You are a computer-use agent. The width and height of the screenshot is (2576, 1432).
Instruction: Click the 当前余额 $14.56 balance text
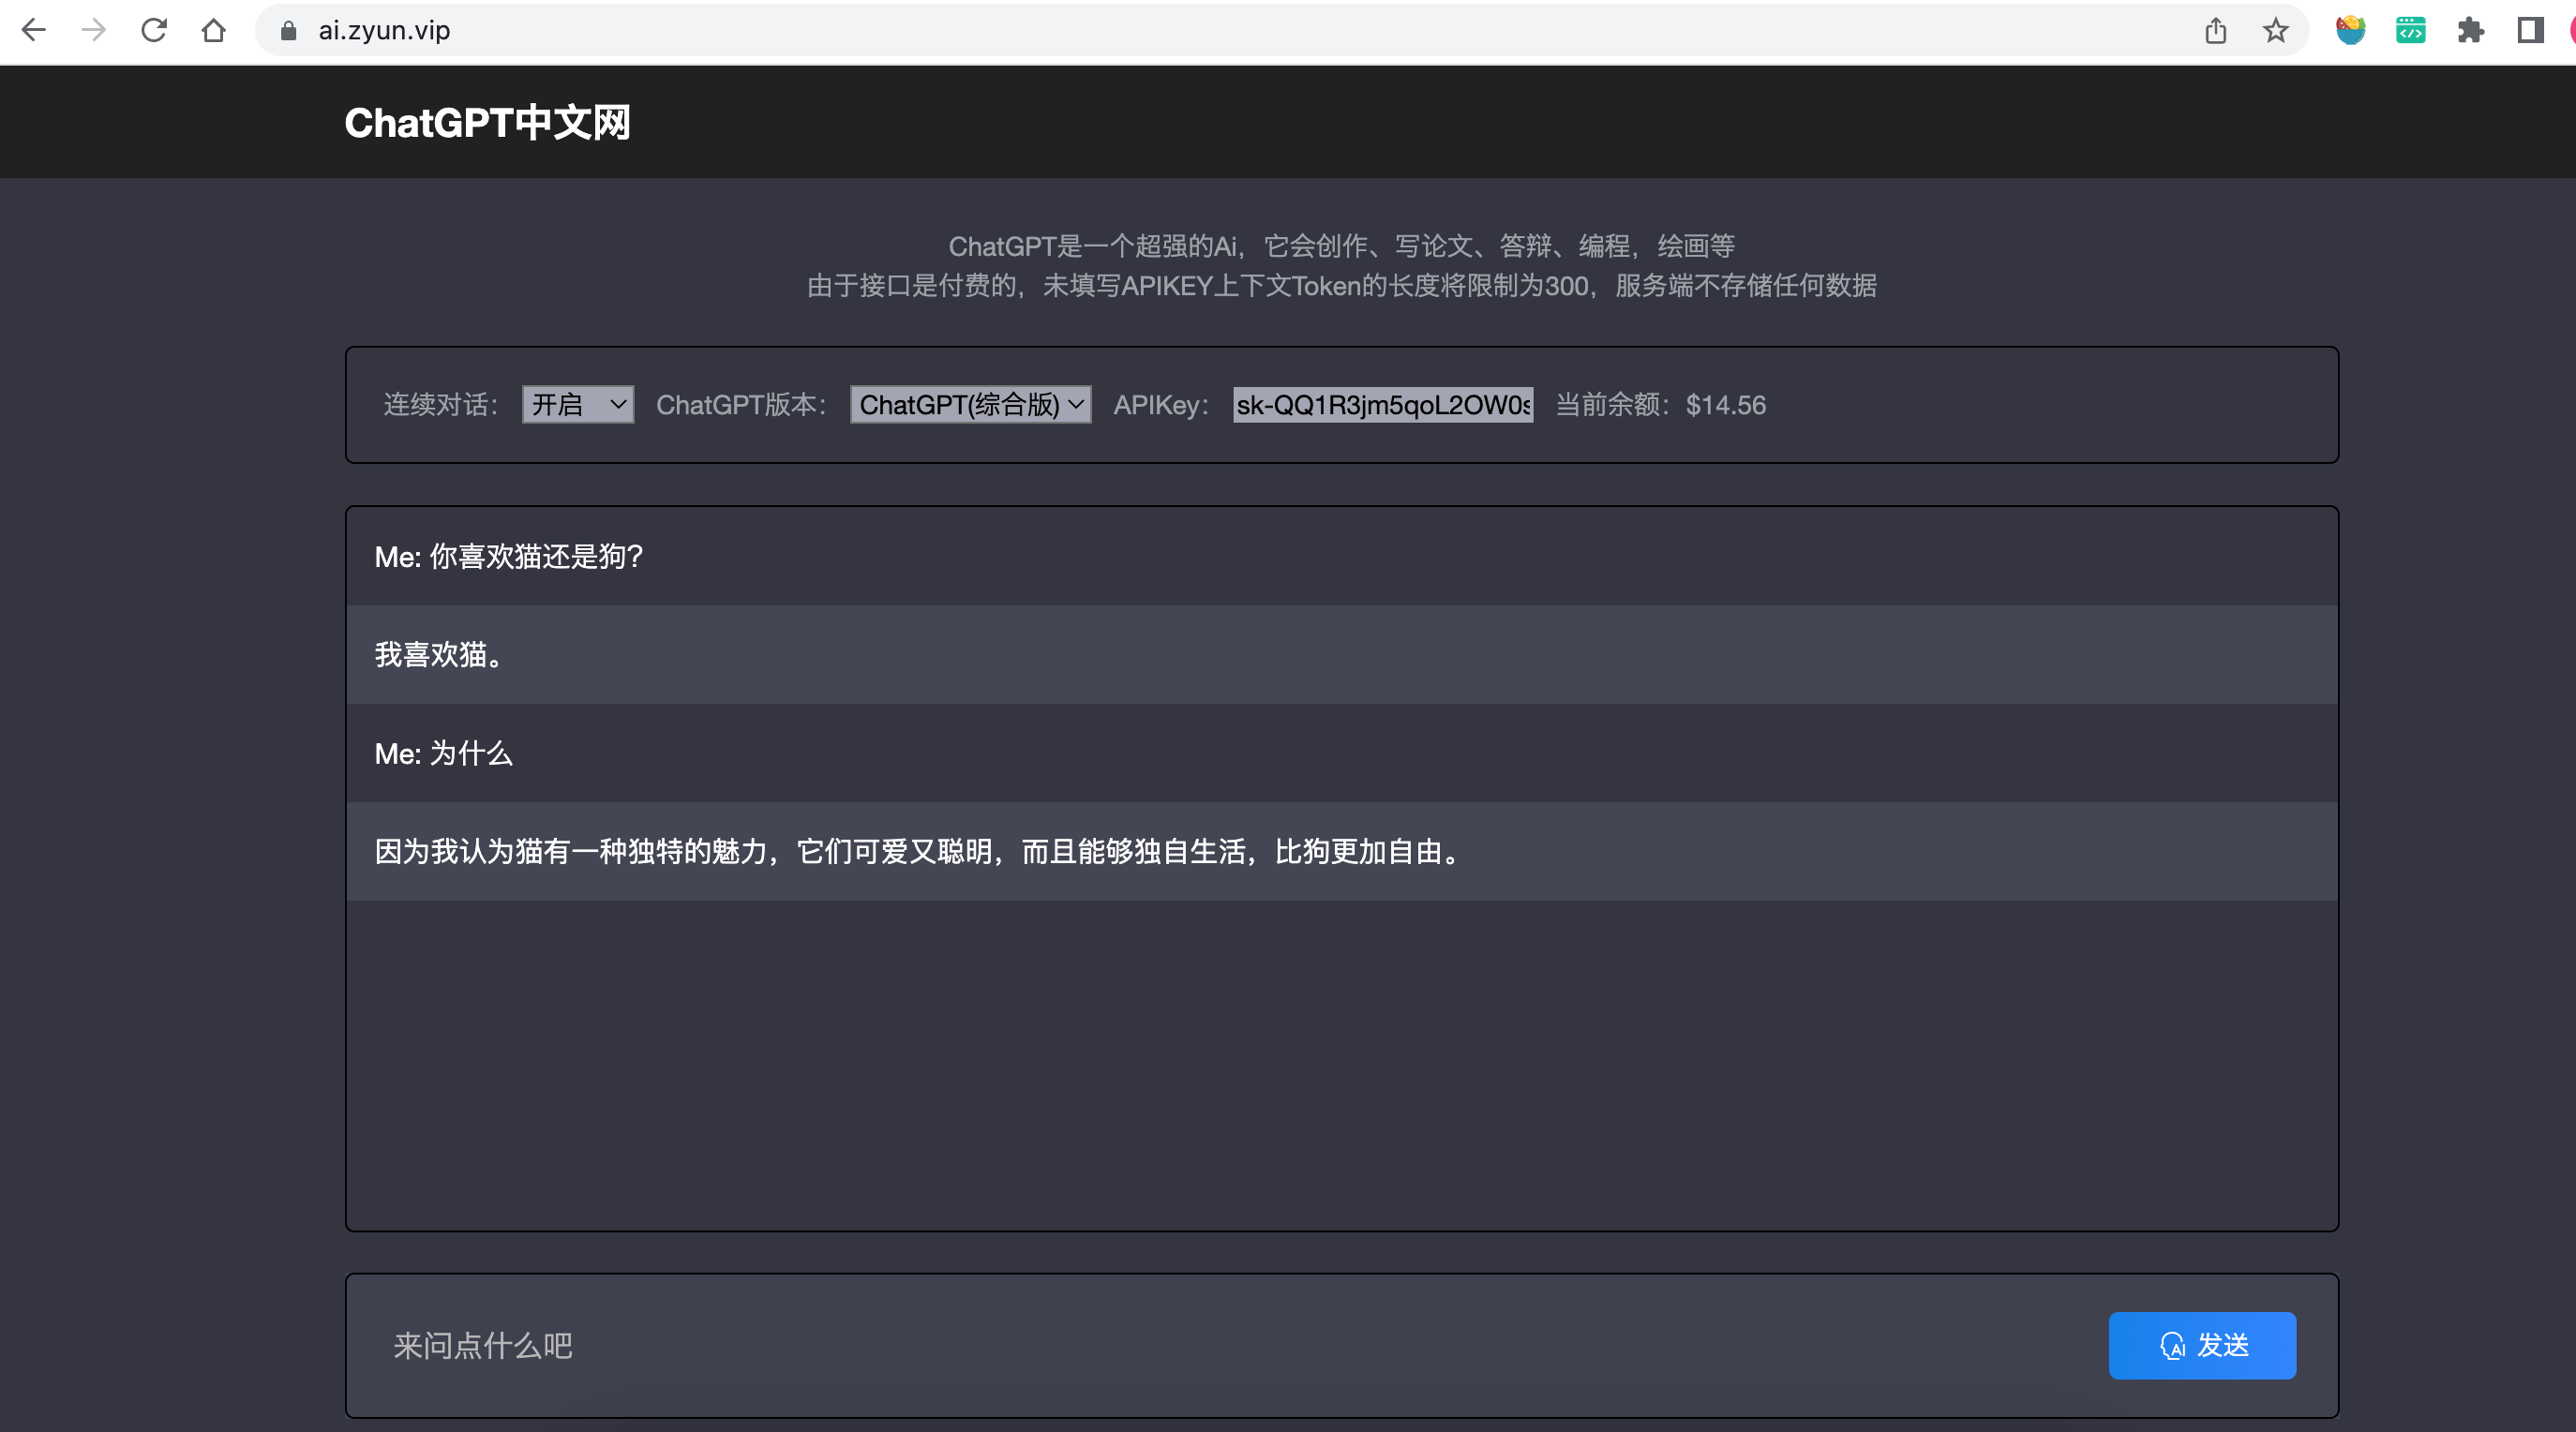(x=1661, y=405)
